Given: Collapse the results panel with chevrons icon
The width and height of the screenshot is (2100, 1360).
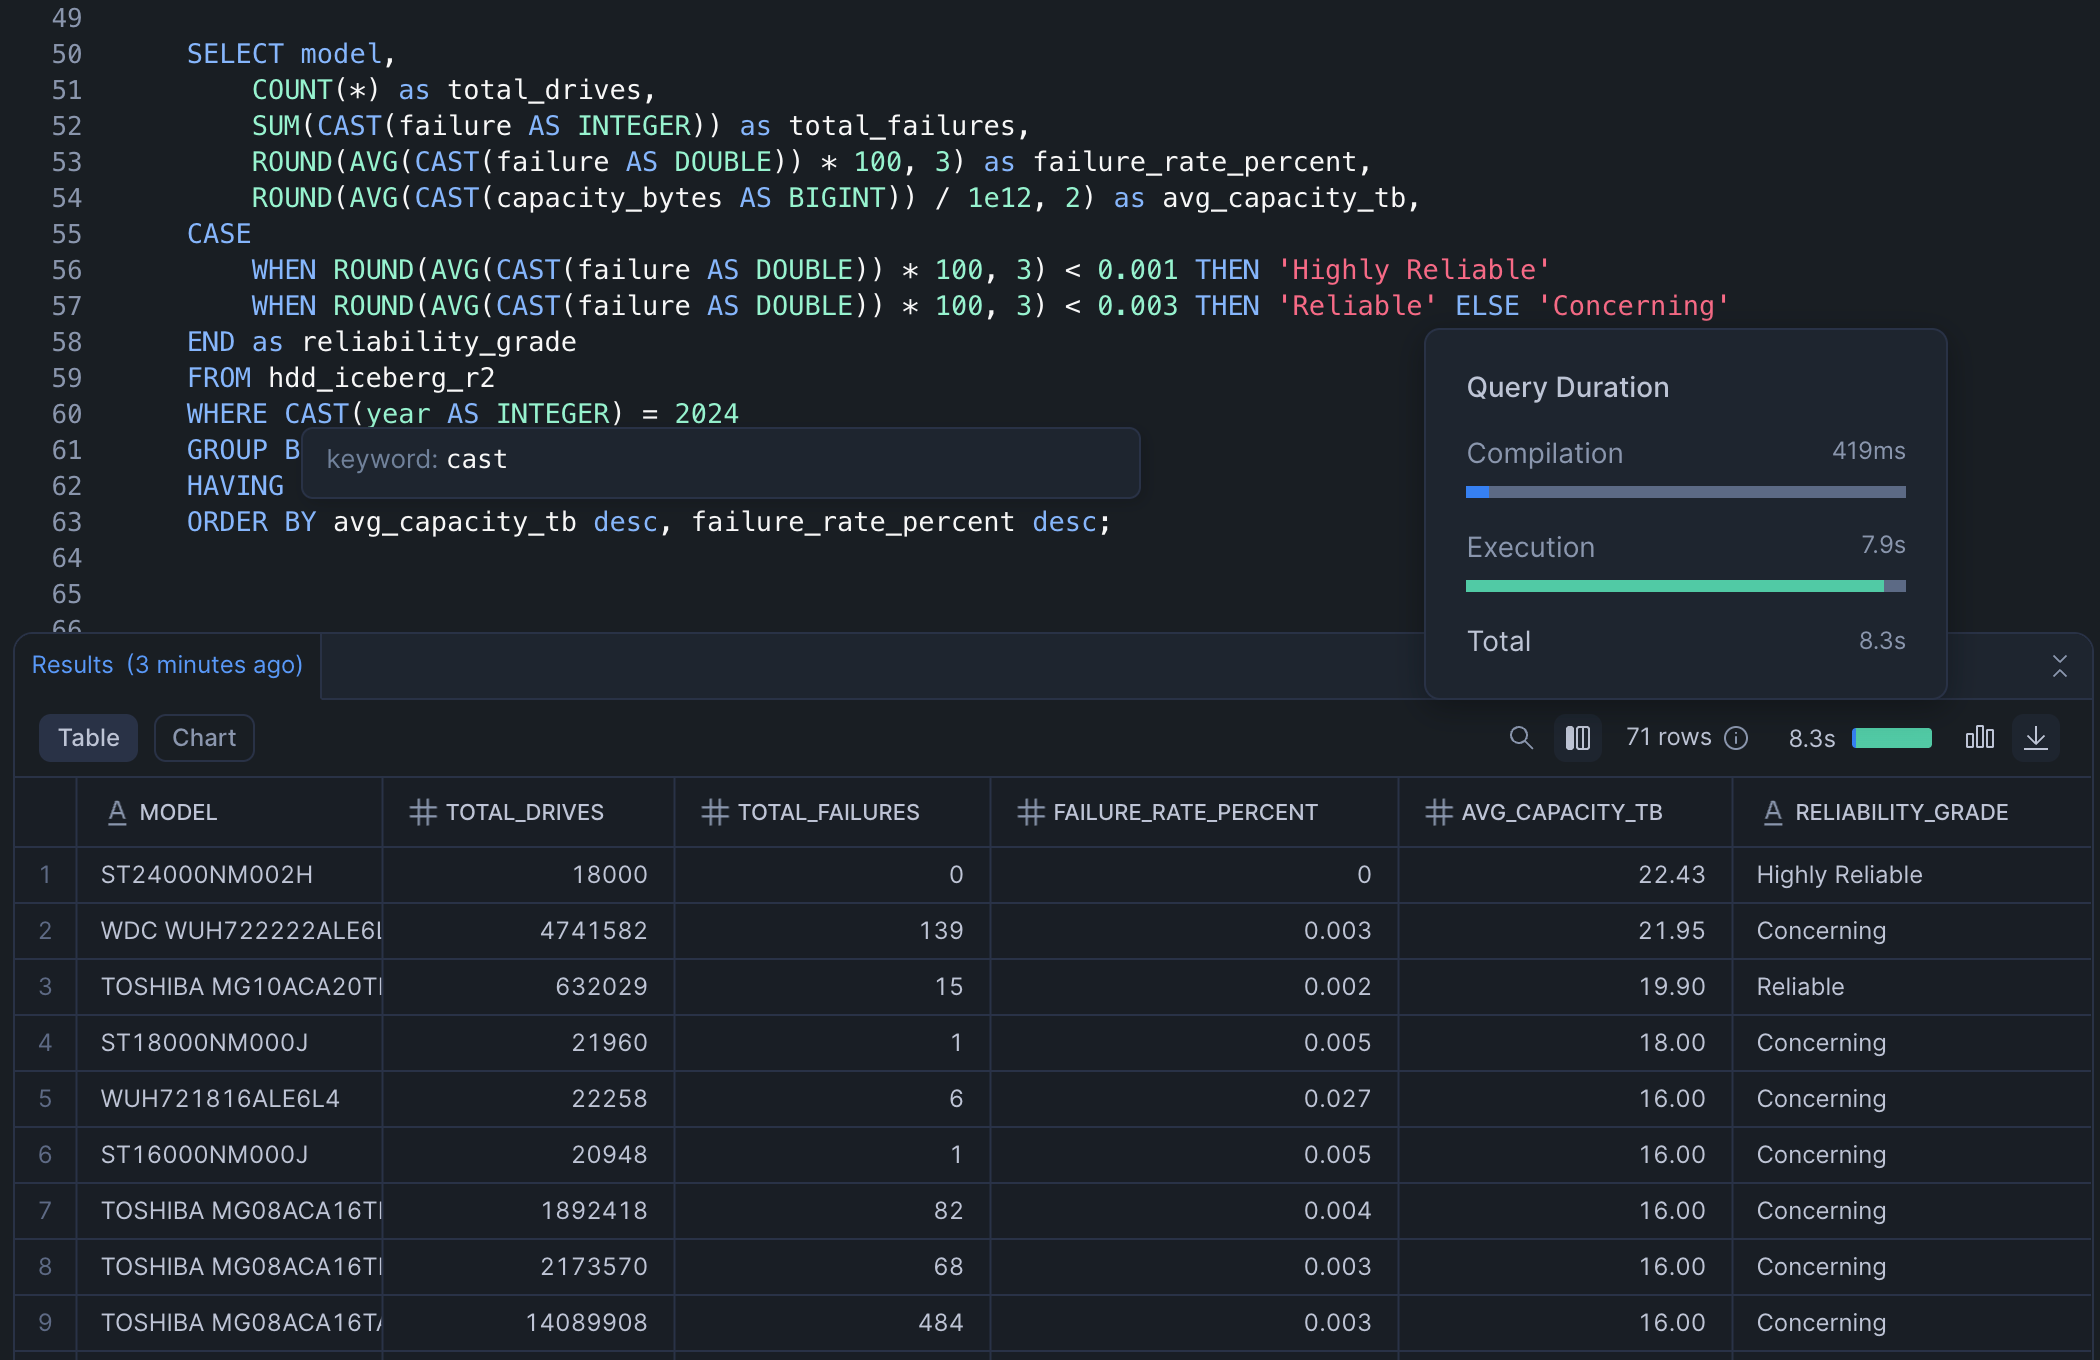Looking at the screenshot, I should click(2059, 666).
